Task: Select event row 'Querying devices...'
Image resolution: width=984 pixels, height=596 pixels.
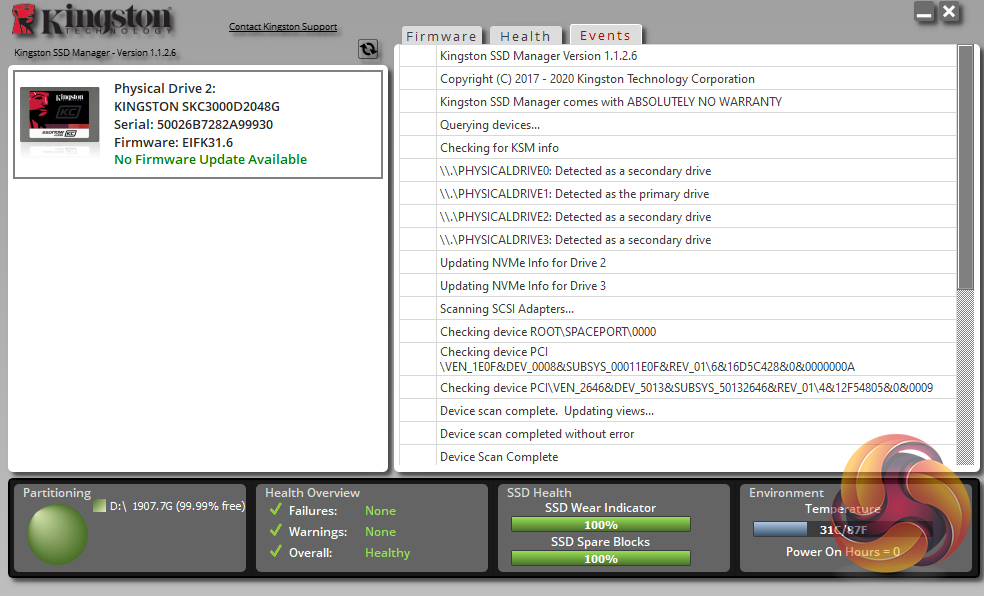Action: [x=678, y=125]
